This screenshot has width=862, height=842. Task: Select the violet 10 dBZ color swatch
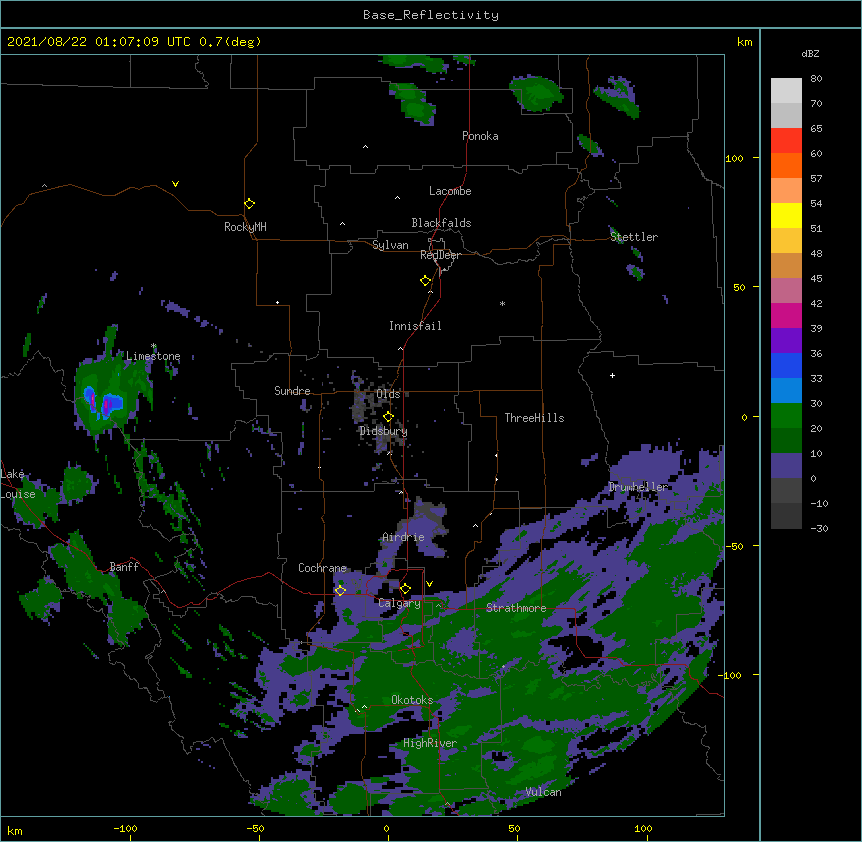click(x=786, y=466)
